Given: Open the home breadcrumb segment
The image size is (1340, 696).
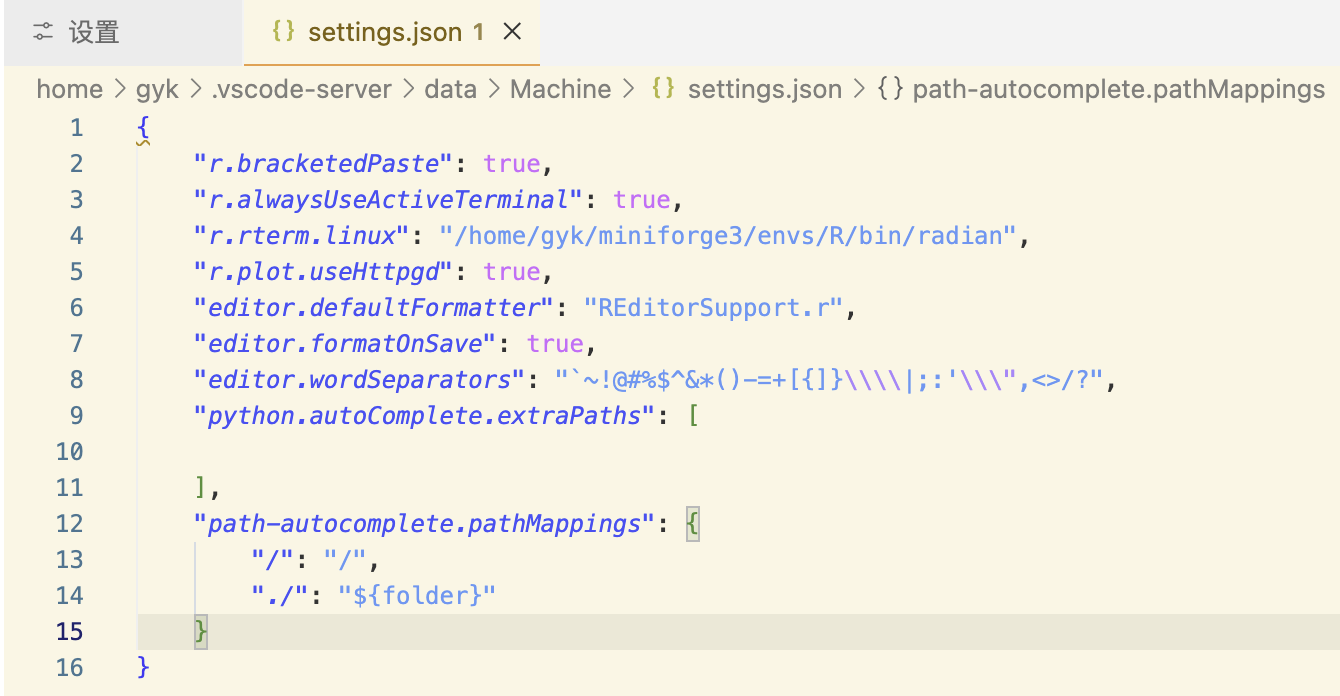Looking at the screenshot, I should 70,89.
